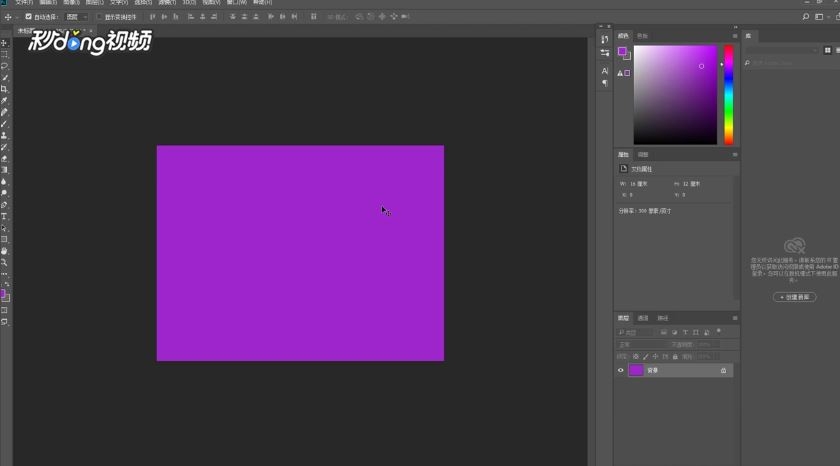The image size is (840, 466).
Task: Select the Crop tool
Action: point(4,89)
